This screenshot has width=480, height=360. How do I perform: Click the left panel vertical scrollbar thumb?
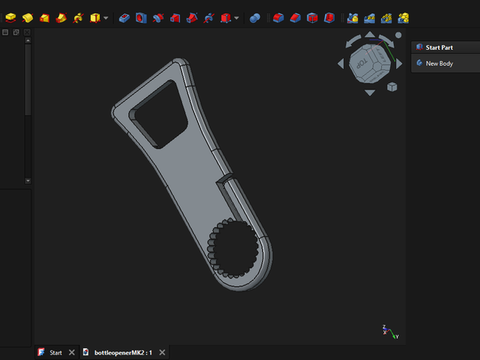tap(28, 80)
